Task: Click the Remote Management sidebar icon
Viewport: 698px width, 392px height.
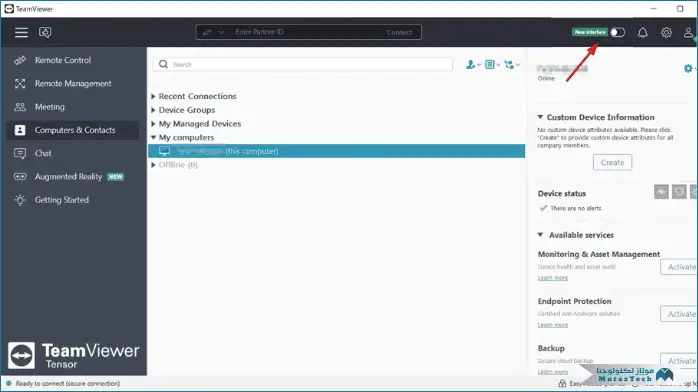Action: 20,83
